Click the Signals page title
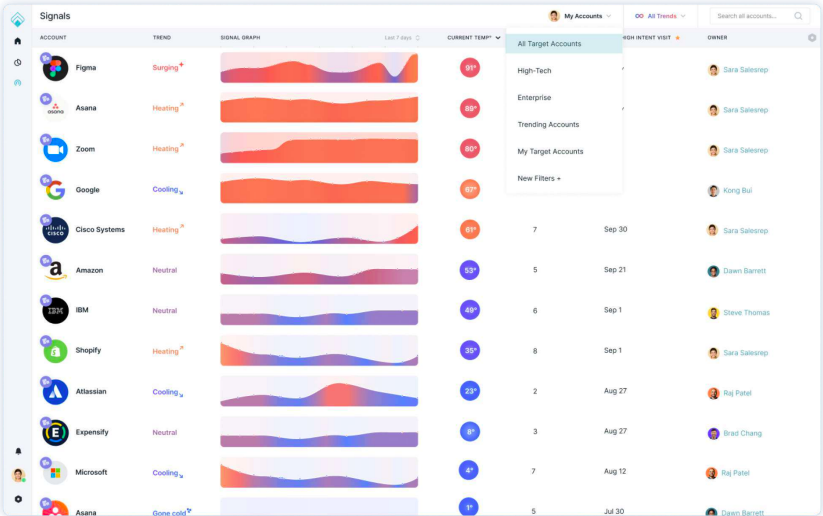The height and width of the screenshot is (516, 823). 55,16
